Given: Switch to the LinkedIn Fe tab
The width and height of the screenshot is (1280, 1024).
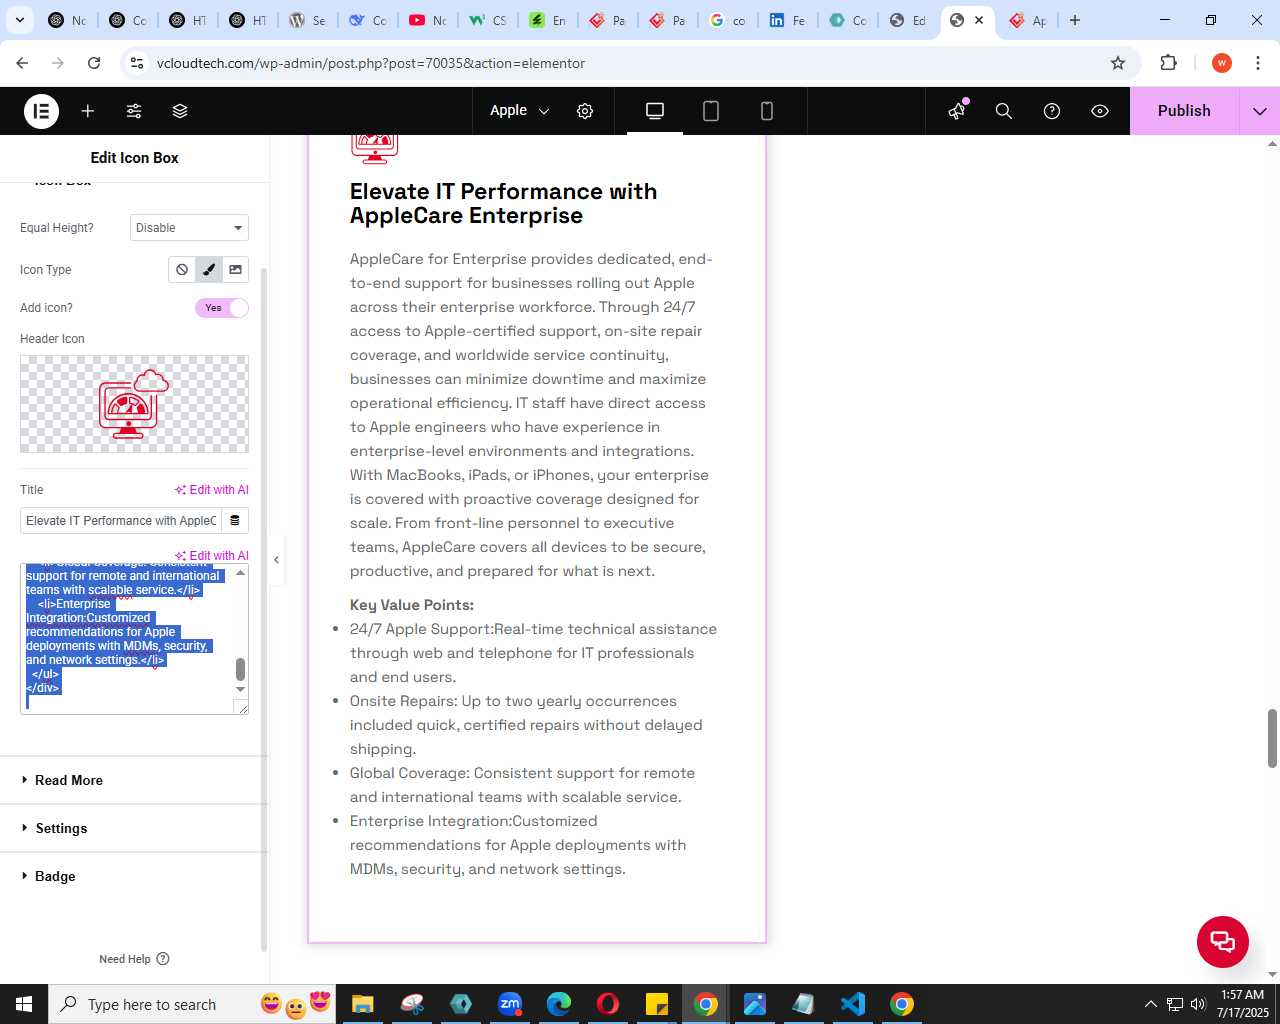Looking at the screenshot, I should tap(788, 20).
